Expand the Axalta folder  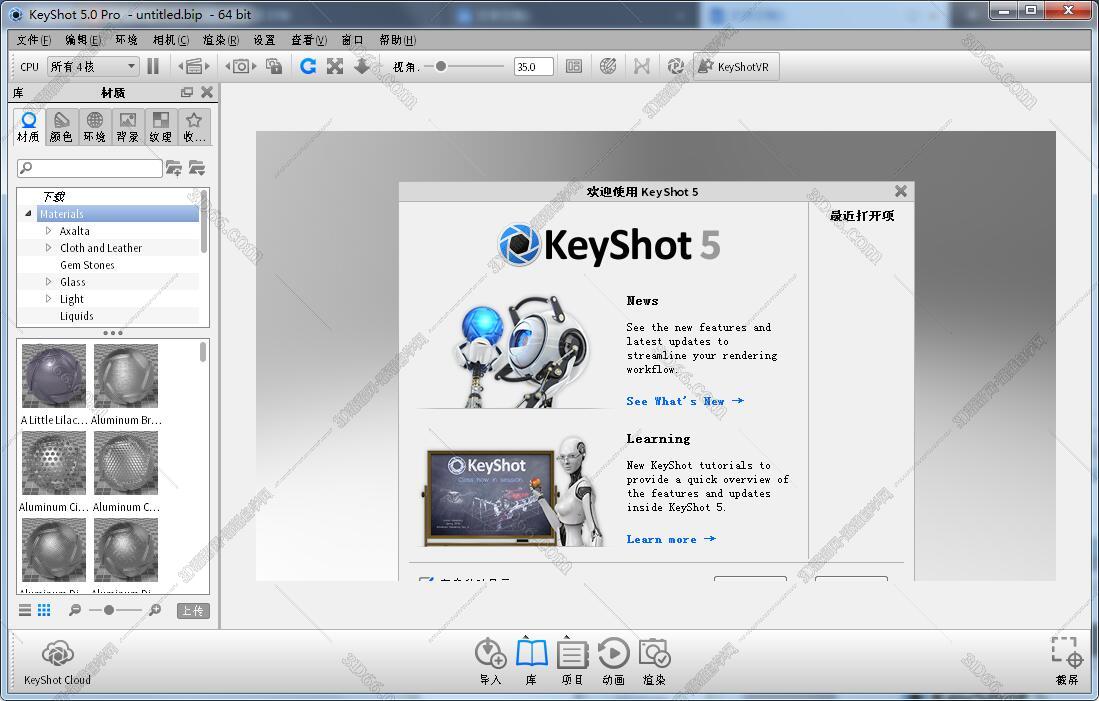[x=48, y=231]
